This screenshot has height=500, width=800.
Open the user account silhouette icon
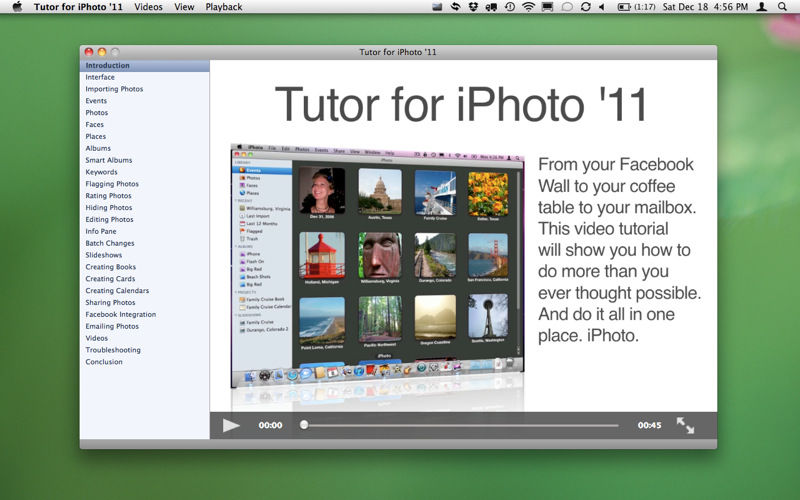762,7
